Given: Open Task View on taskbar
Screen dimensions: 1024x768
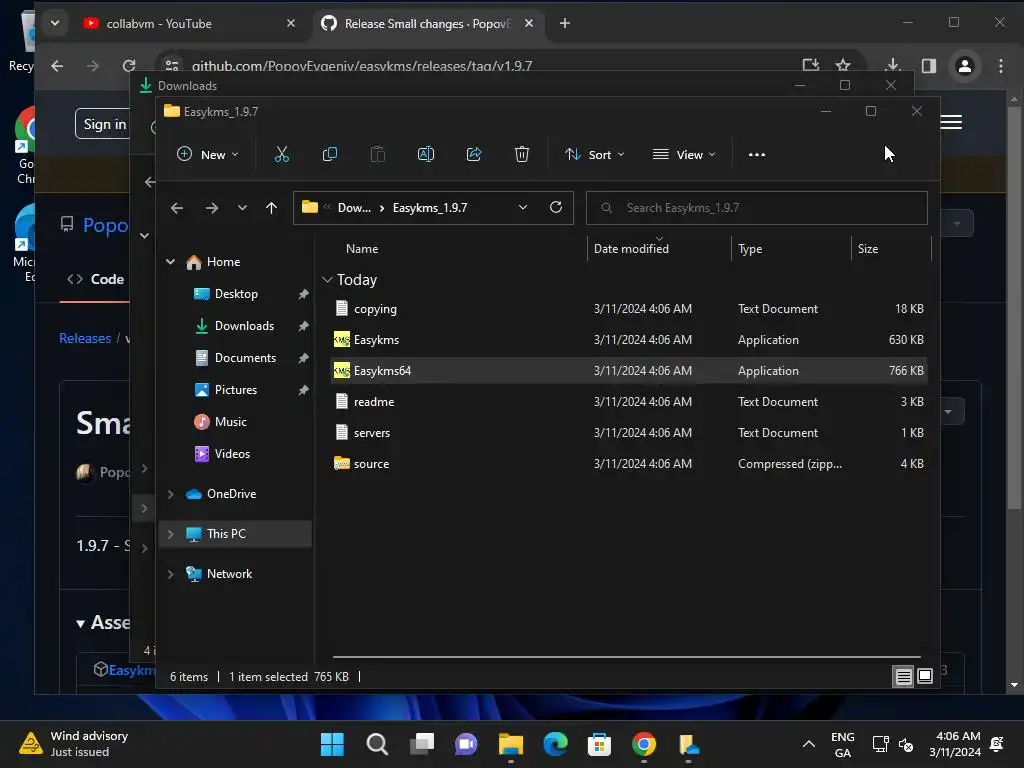Looking at the screenshot, I should pos(422,744).
